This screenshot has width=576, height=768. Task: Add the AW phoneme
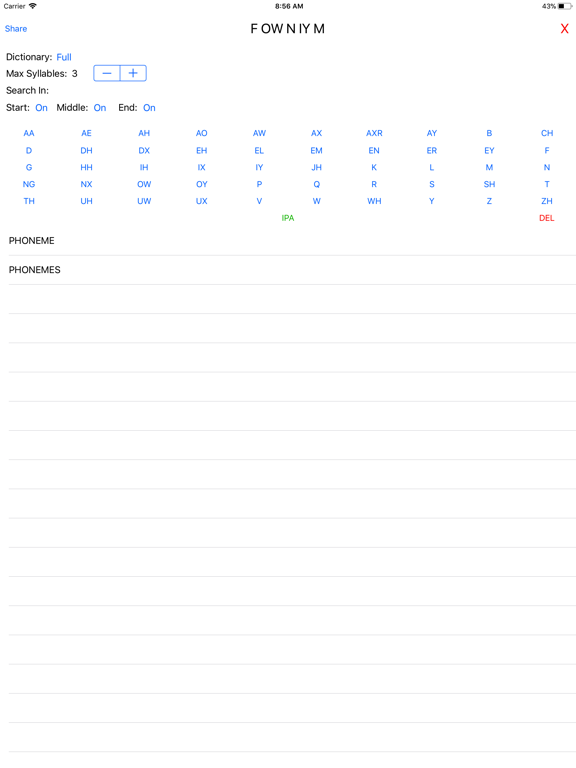(x=259, y=133)
